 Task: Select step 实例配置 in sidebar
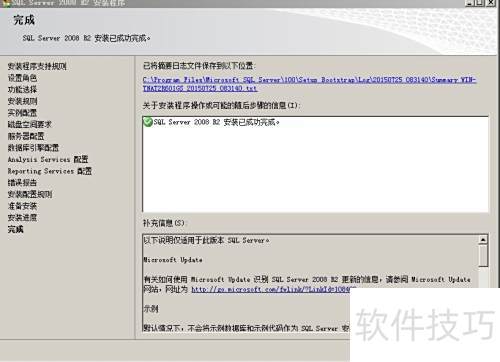pyautogui.click(x=22, y=113)
